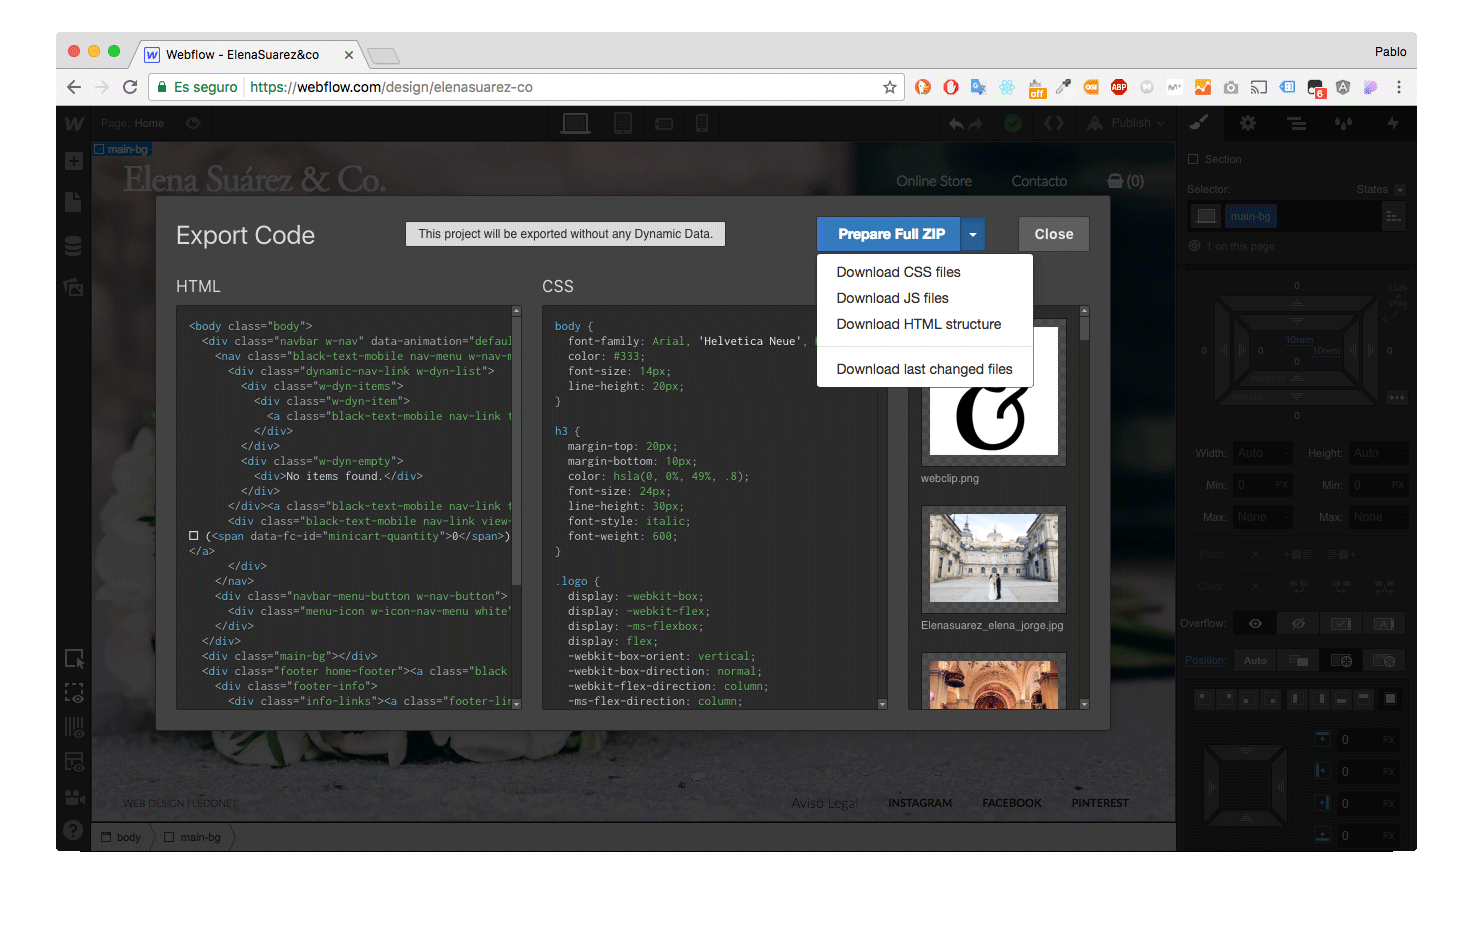Switch to mobile portrait breakpoint view
Screen dimensions: 1473x931
pos(702,123)
